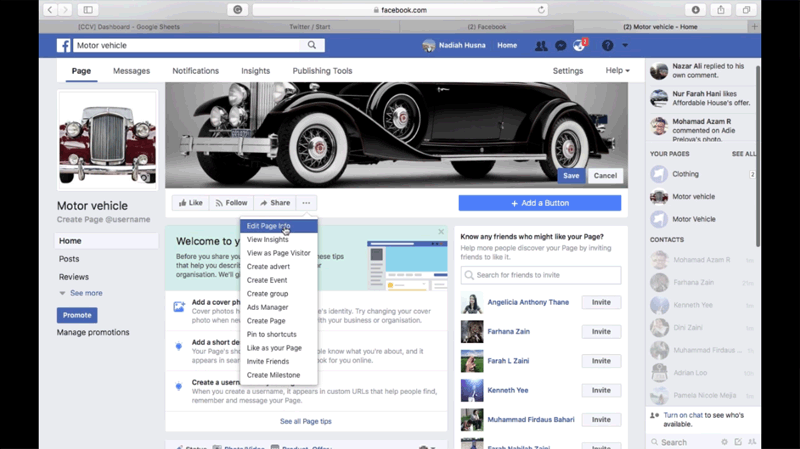800x449 pixels.
Task: Open the notifications globe icon
Action: pos(579,46)
